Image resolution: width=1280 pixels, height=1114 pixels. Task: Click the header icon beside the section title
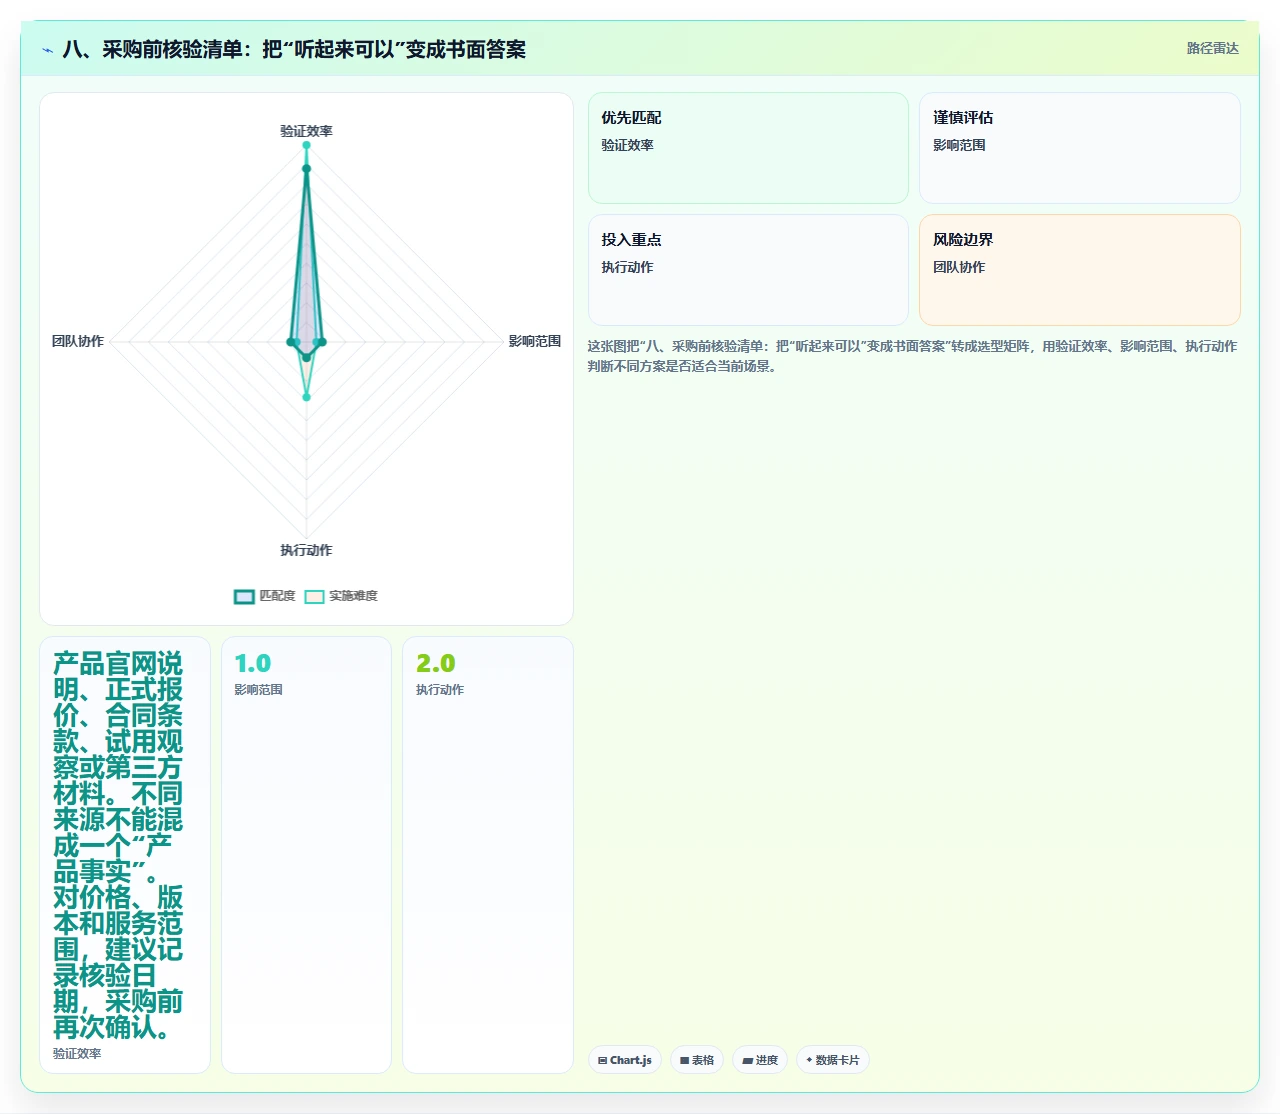(x=47, y=50)
